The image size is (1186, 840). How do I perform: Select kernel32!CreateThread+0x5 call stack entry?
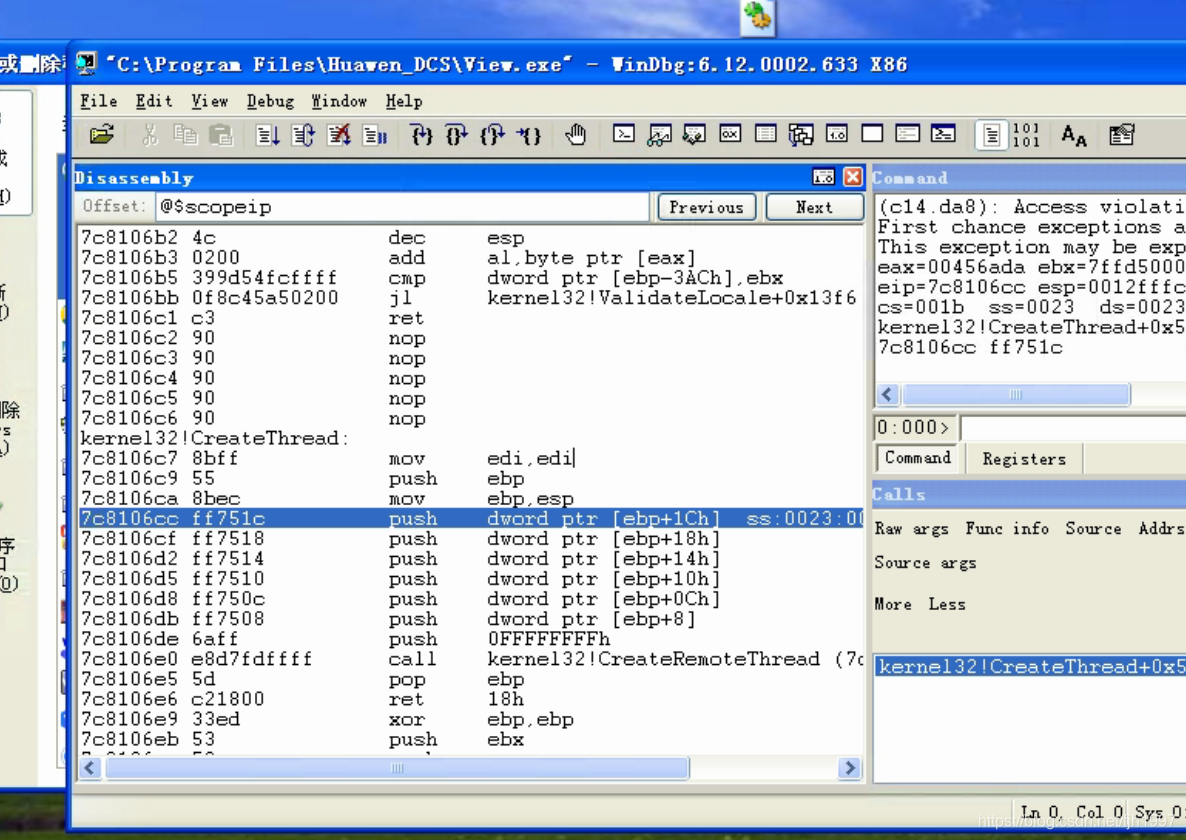point(1030,666)
